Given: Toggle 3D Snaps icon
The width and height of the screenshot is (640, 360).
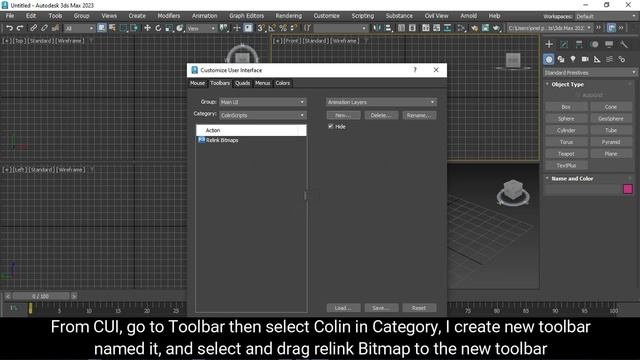Looking at the screenshot, I should 261,28.
